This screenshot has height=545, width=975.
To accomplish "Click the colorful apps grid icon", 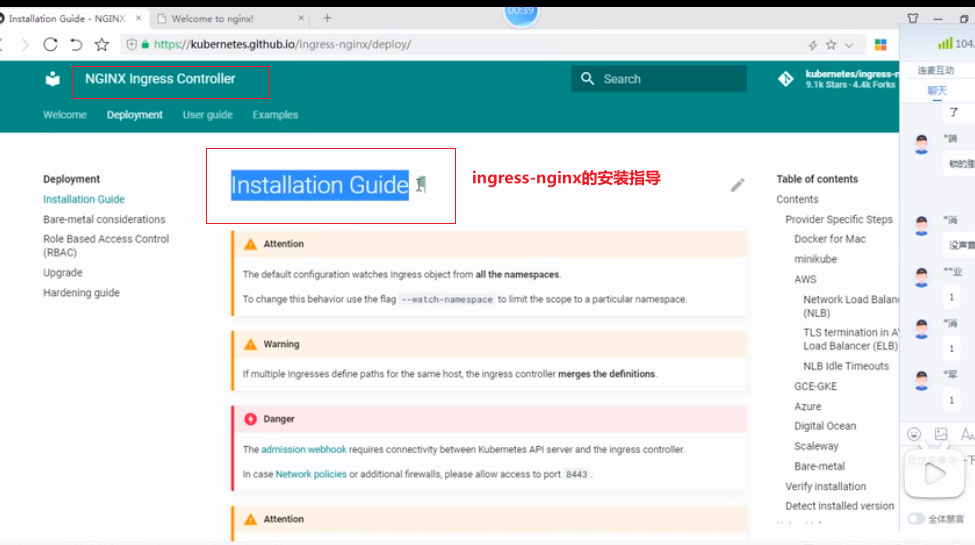I will tap(880, 45).
